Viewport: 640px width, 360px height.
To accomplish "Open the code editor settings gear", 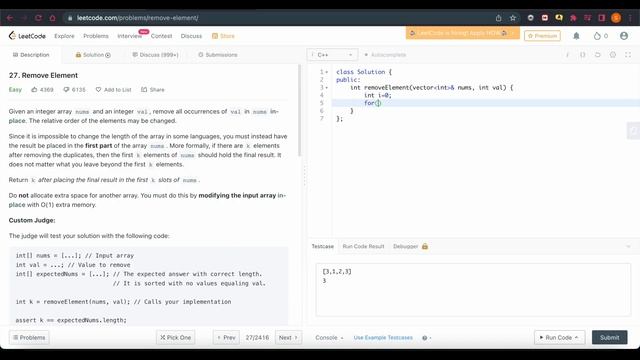I will coord(613,55).
